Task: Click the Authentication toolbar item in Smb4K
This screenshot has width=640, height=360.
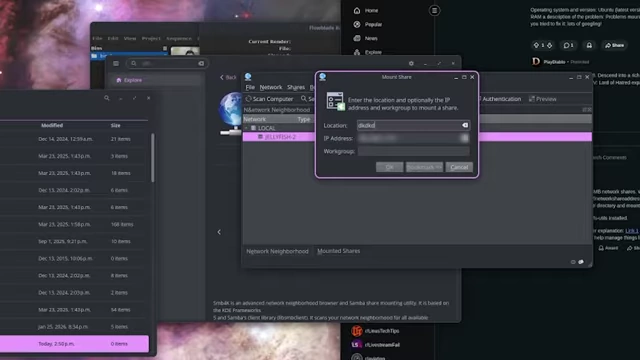Action: pyautogui.click(x=501, y=99)
